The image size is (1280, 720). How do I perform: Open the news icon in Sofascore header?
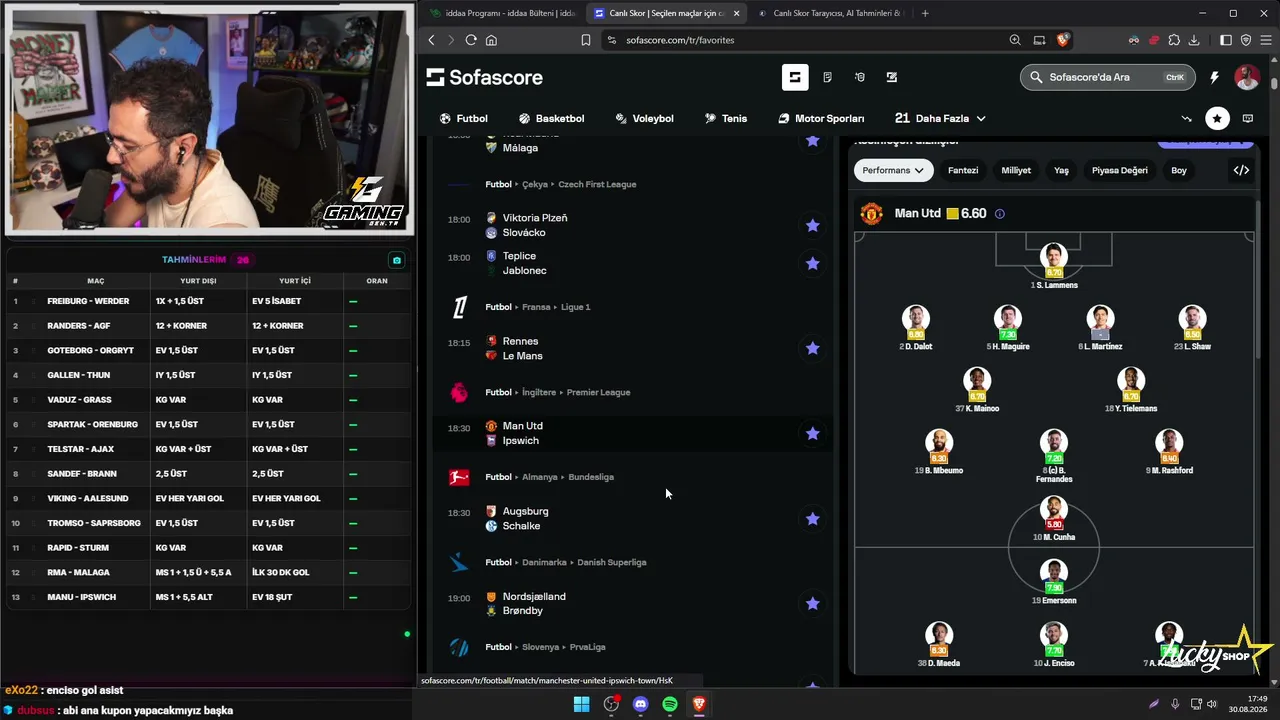click(x=827, y=77)
